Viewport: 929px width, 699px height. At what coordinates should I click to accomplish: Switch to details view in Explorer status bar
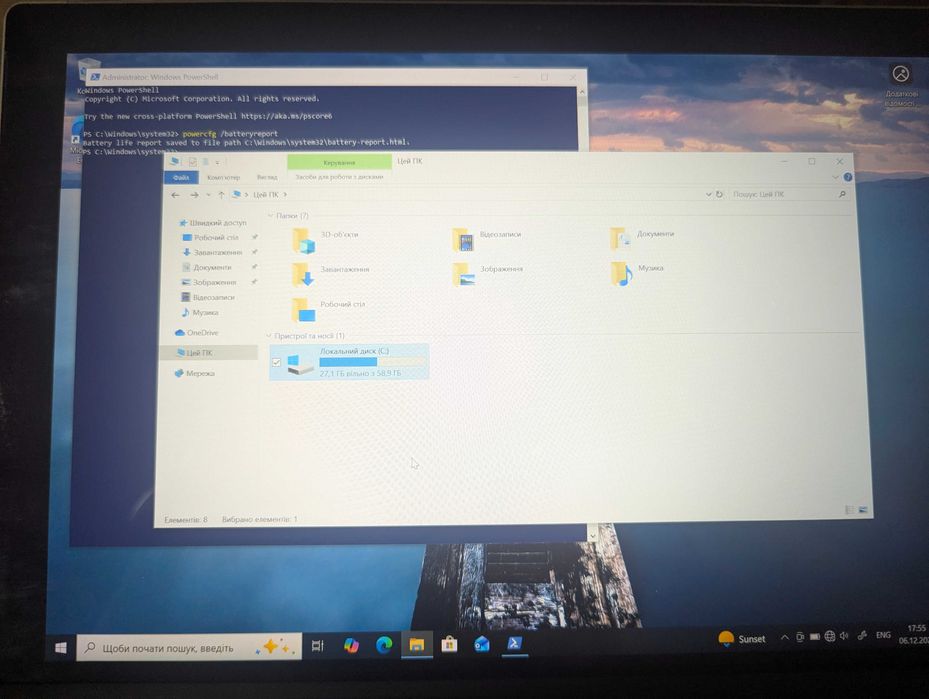tap(849, 509)
